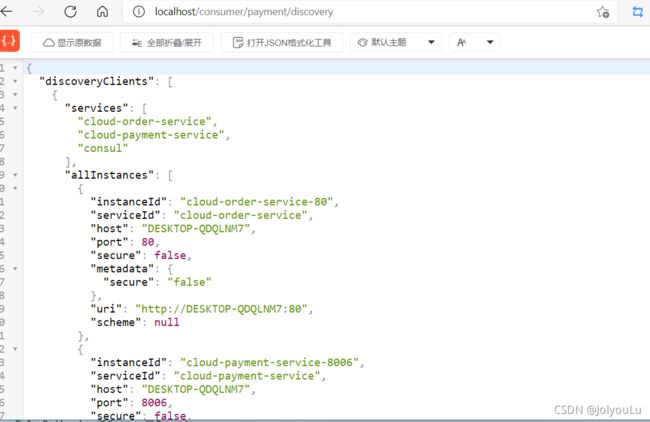
Task: Select the "cloud-order-service" entry in services
Action: click(x=145, y=121)
